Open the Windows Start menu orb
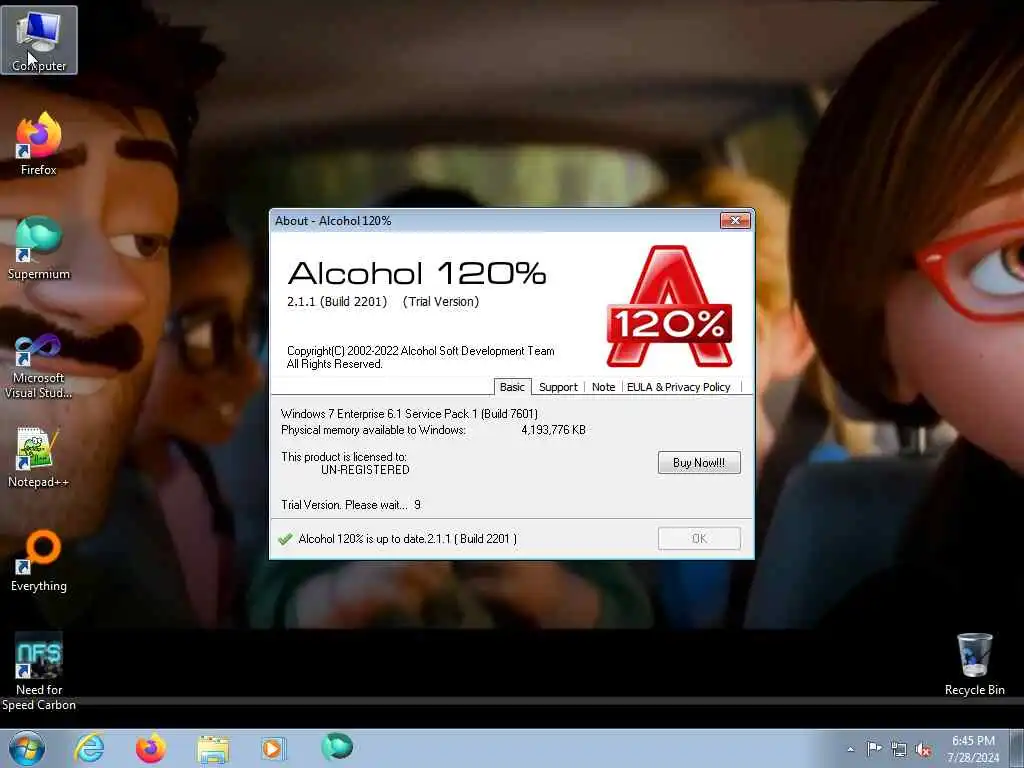The width and height of the screenshot is (1024, 768). 27,748
